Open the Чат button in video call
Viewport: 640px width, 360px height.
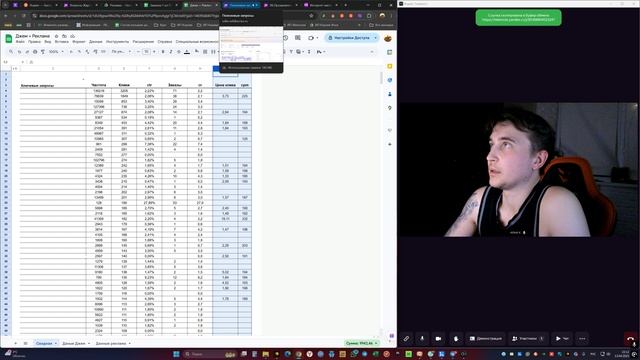click(562, 338)
